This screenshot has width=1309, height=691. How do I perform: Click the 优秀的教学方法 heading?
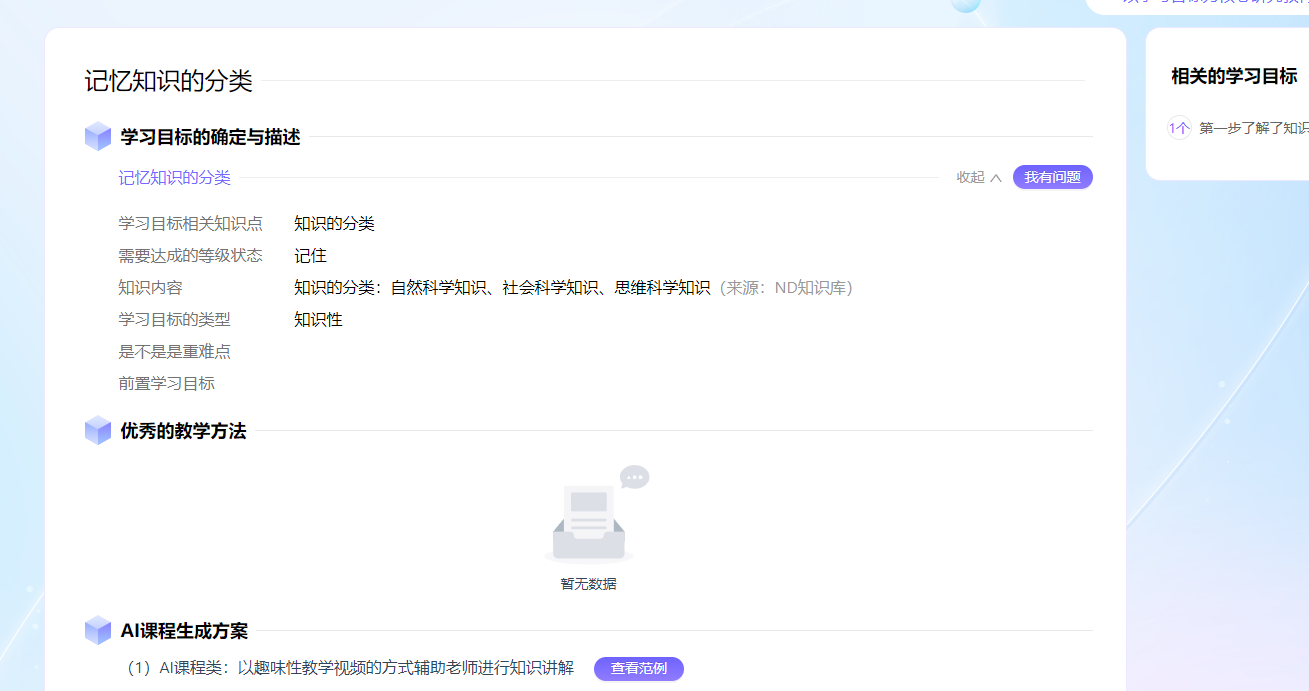(x=183, y=431)
